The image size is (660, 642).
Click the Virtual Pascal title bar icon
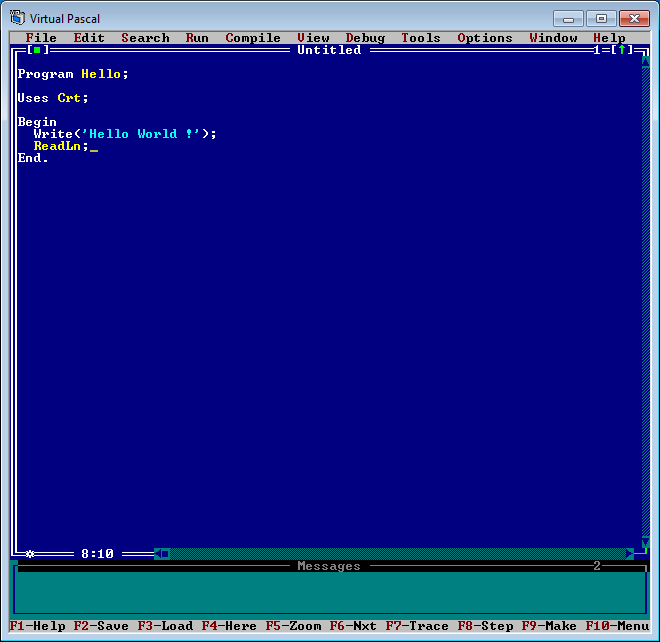pyautogui.click(x=17, y=18)
